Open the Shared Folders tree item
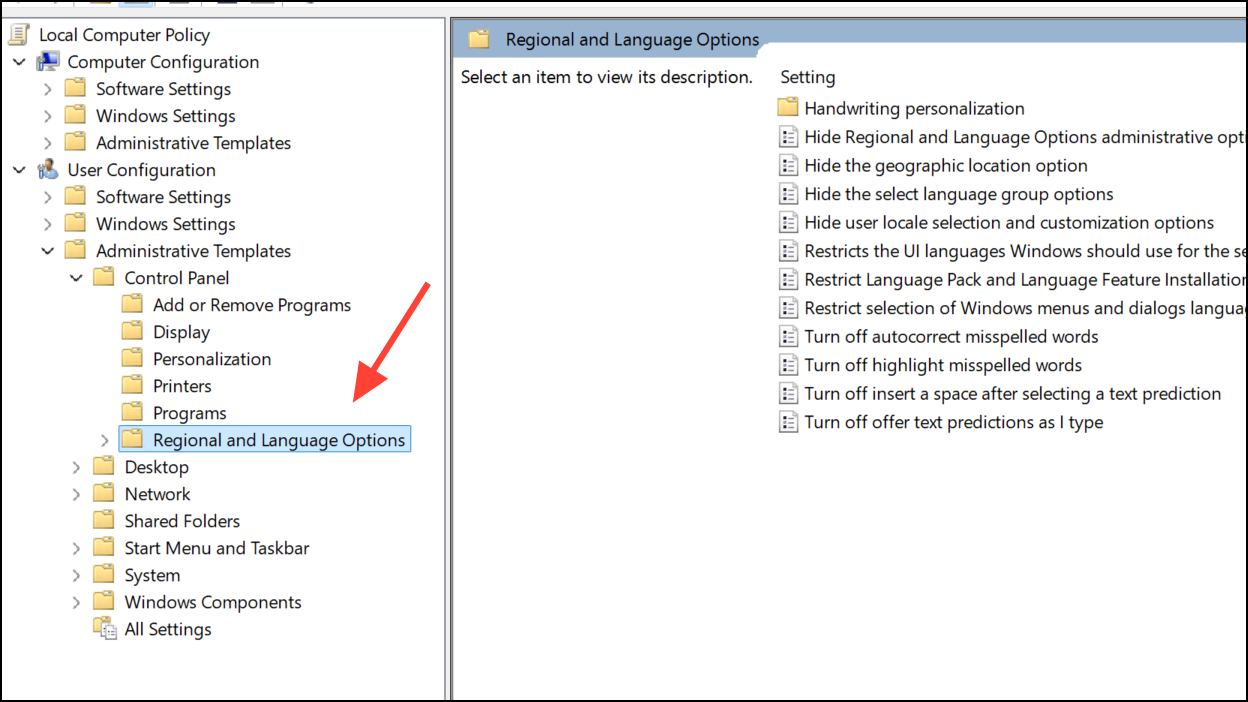Viewport: 1248px width, 702px height. point(182,521)
